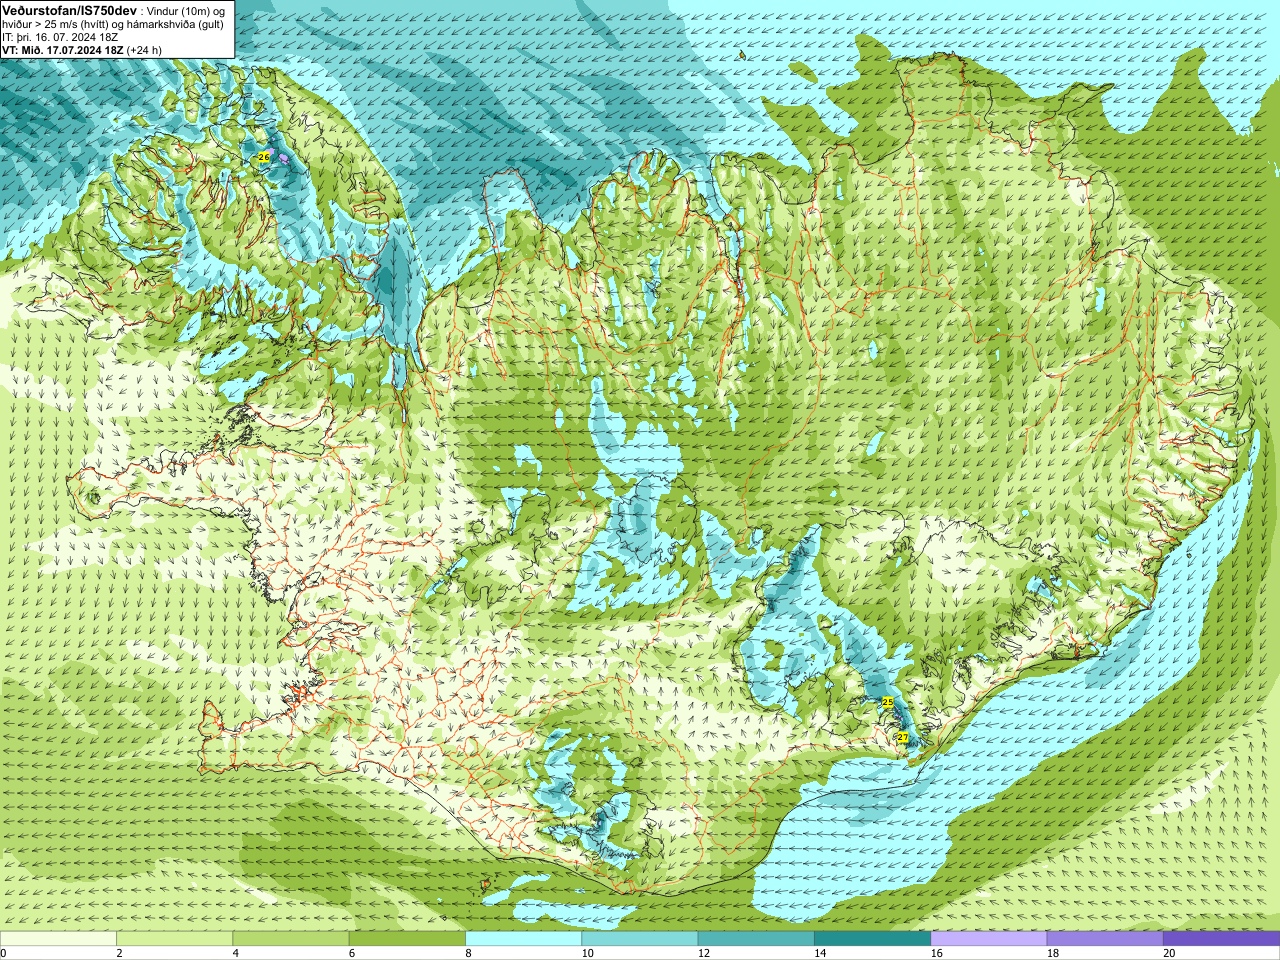Click the 10–12 m/s turquoise legend swatch

tap(639, 939)
